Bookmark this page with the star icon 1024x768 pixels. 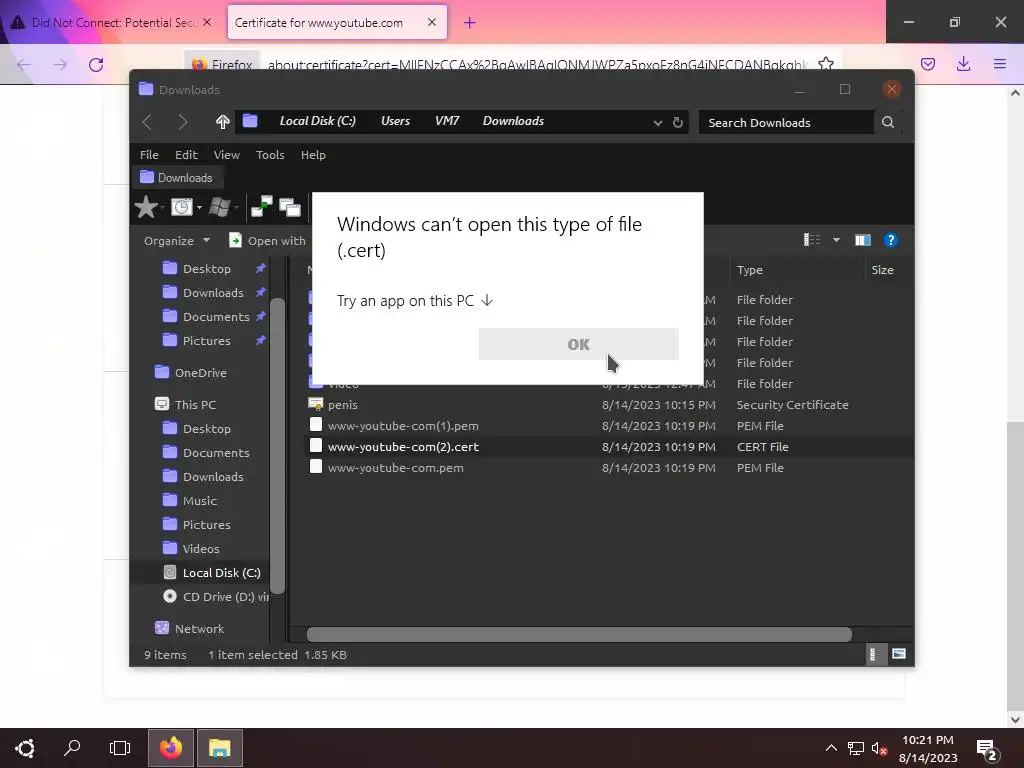(x=825, y=64)
